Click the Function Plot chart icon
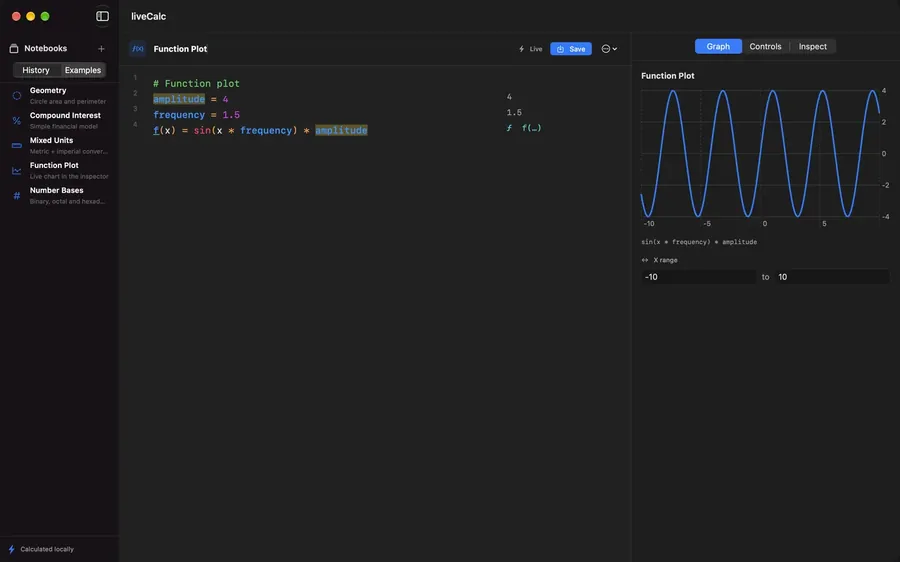Viewport: 900px width, 562px height. coord(17,170)
